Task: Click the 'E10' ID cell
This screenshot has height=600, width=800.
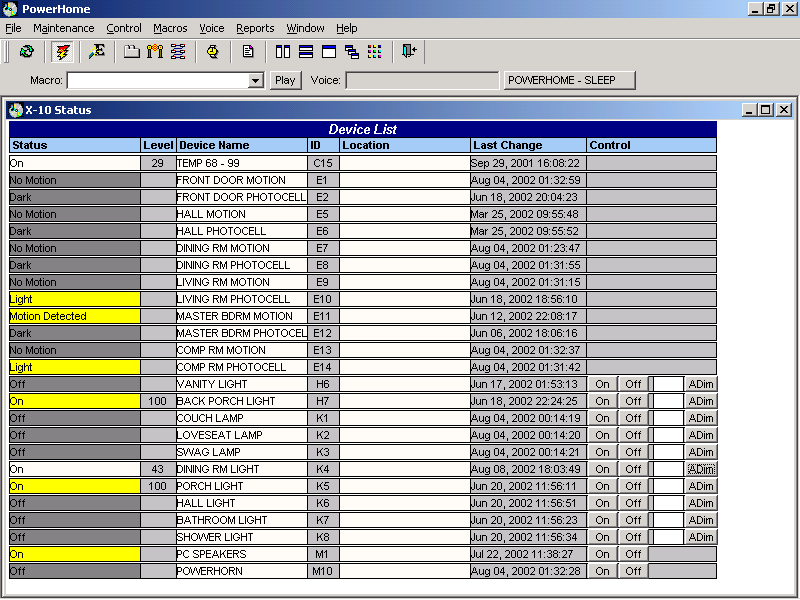Action: click(x=323, y=299)
